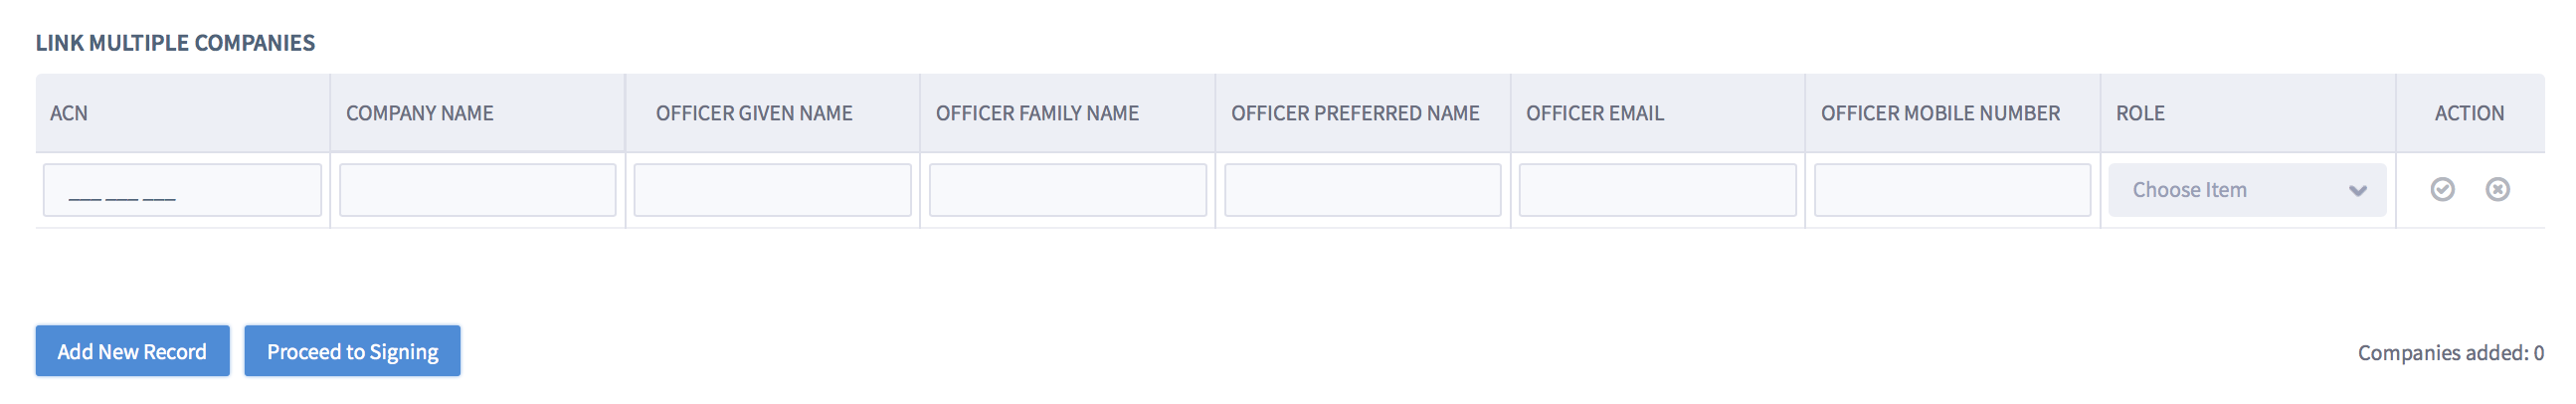
Task: Focus the Officer Family Name field
Action: coord(1067,190)
